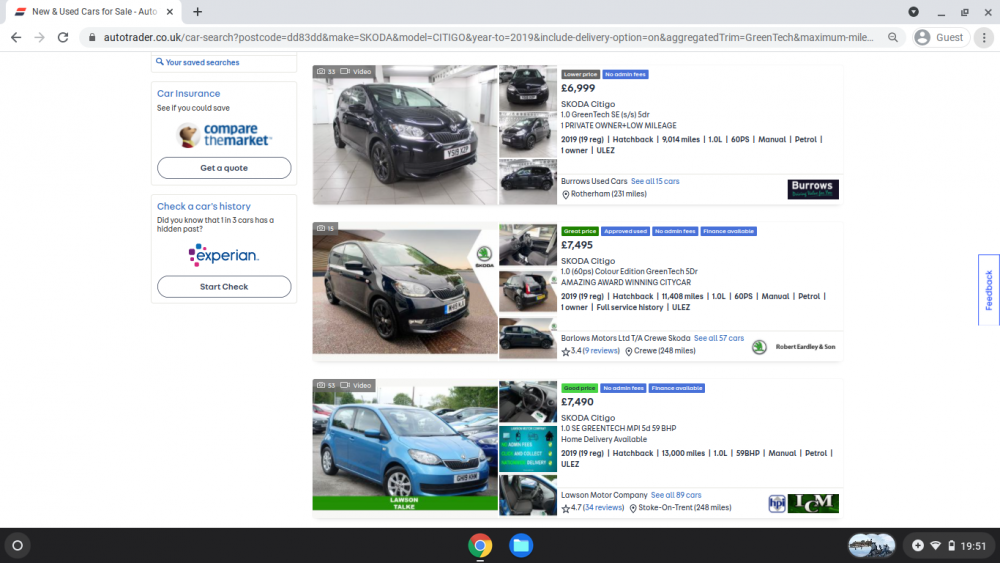The image size is (1000, 563).
Task: Open dashboard thumbnail of £7,490 Citigo
Action: pos(527,402)
